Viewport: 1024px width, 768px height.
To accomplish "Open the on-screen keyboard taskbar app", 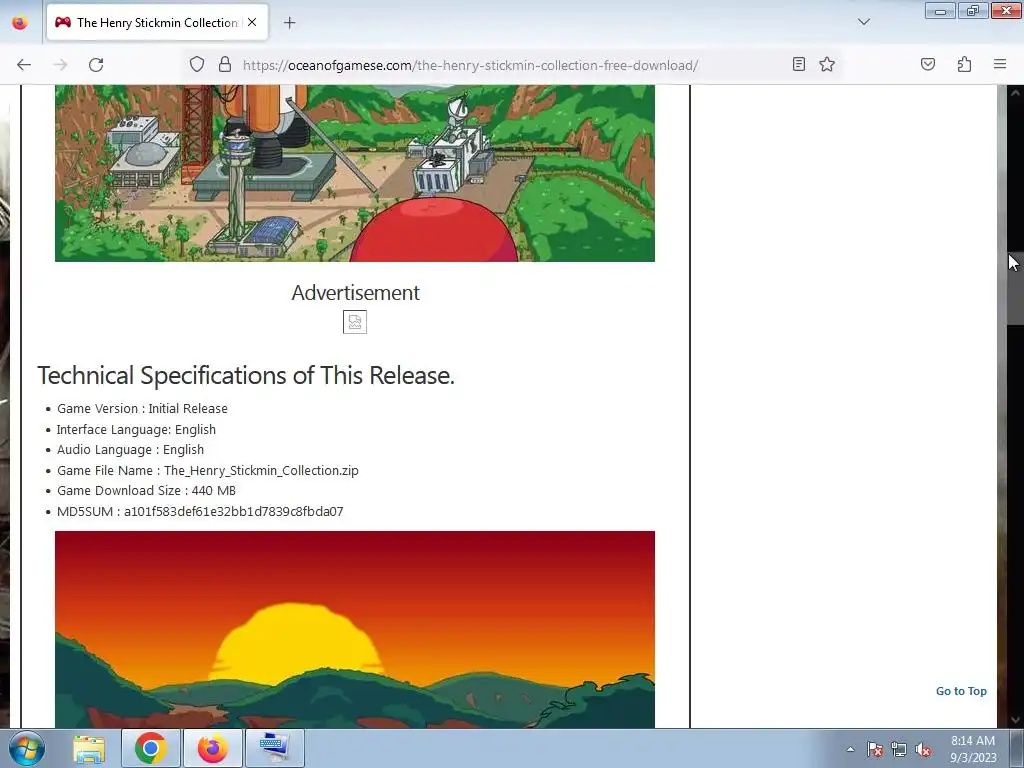I will [x=275, y=748].
